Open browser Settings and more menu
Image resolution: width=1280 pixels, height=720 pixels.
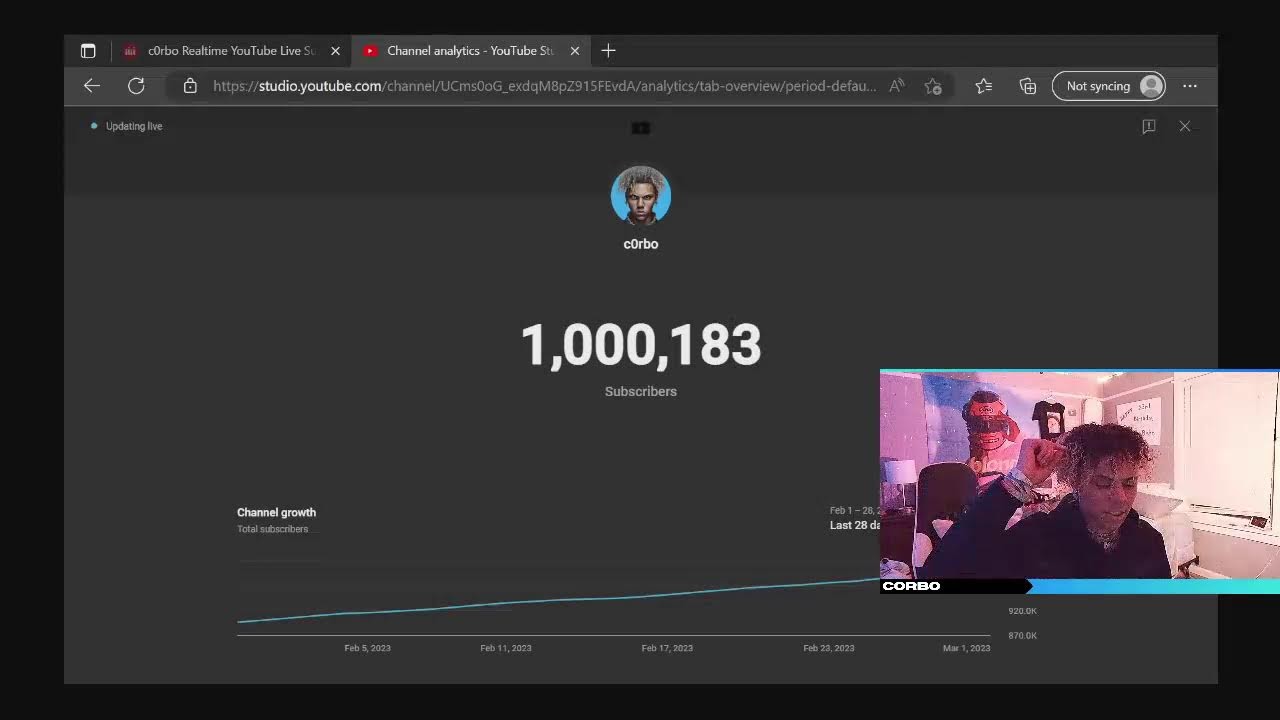1190,86
